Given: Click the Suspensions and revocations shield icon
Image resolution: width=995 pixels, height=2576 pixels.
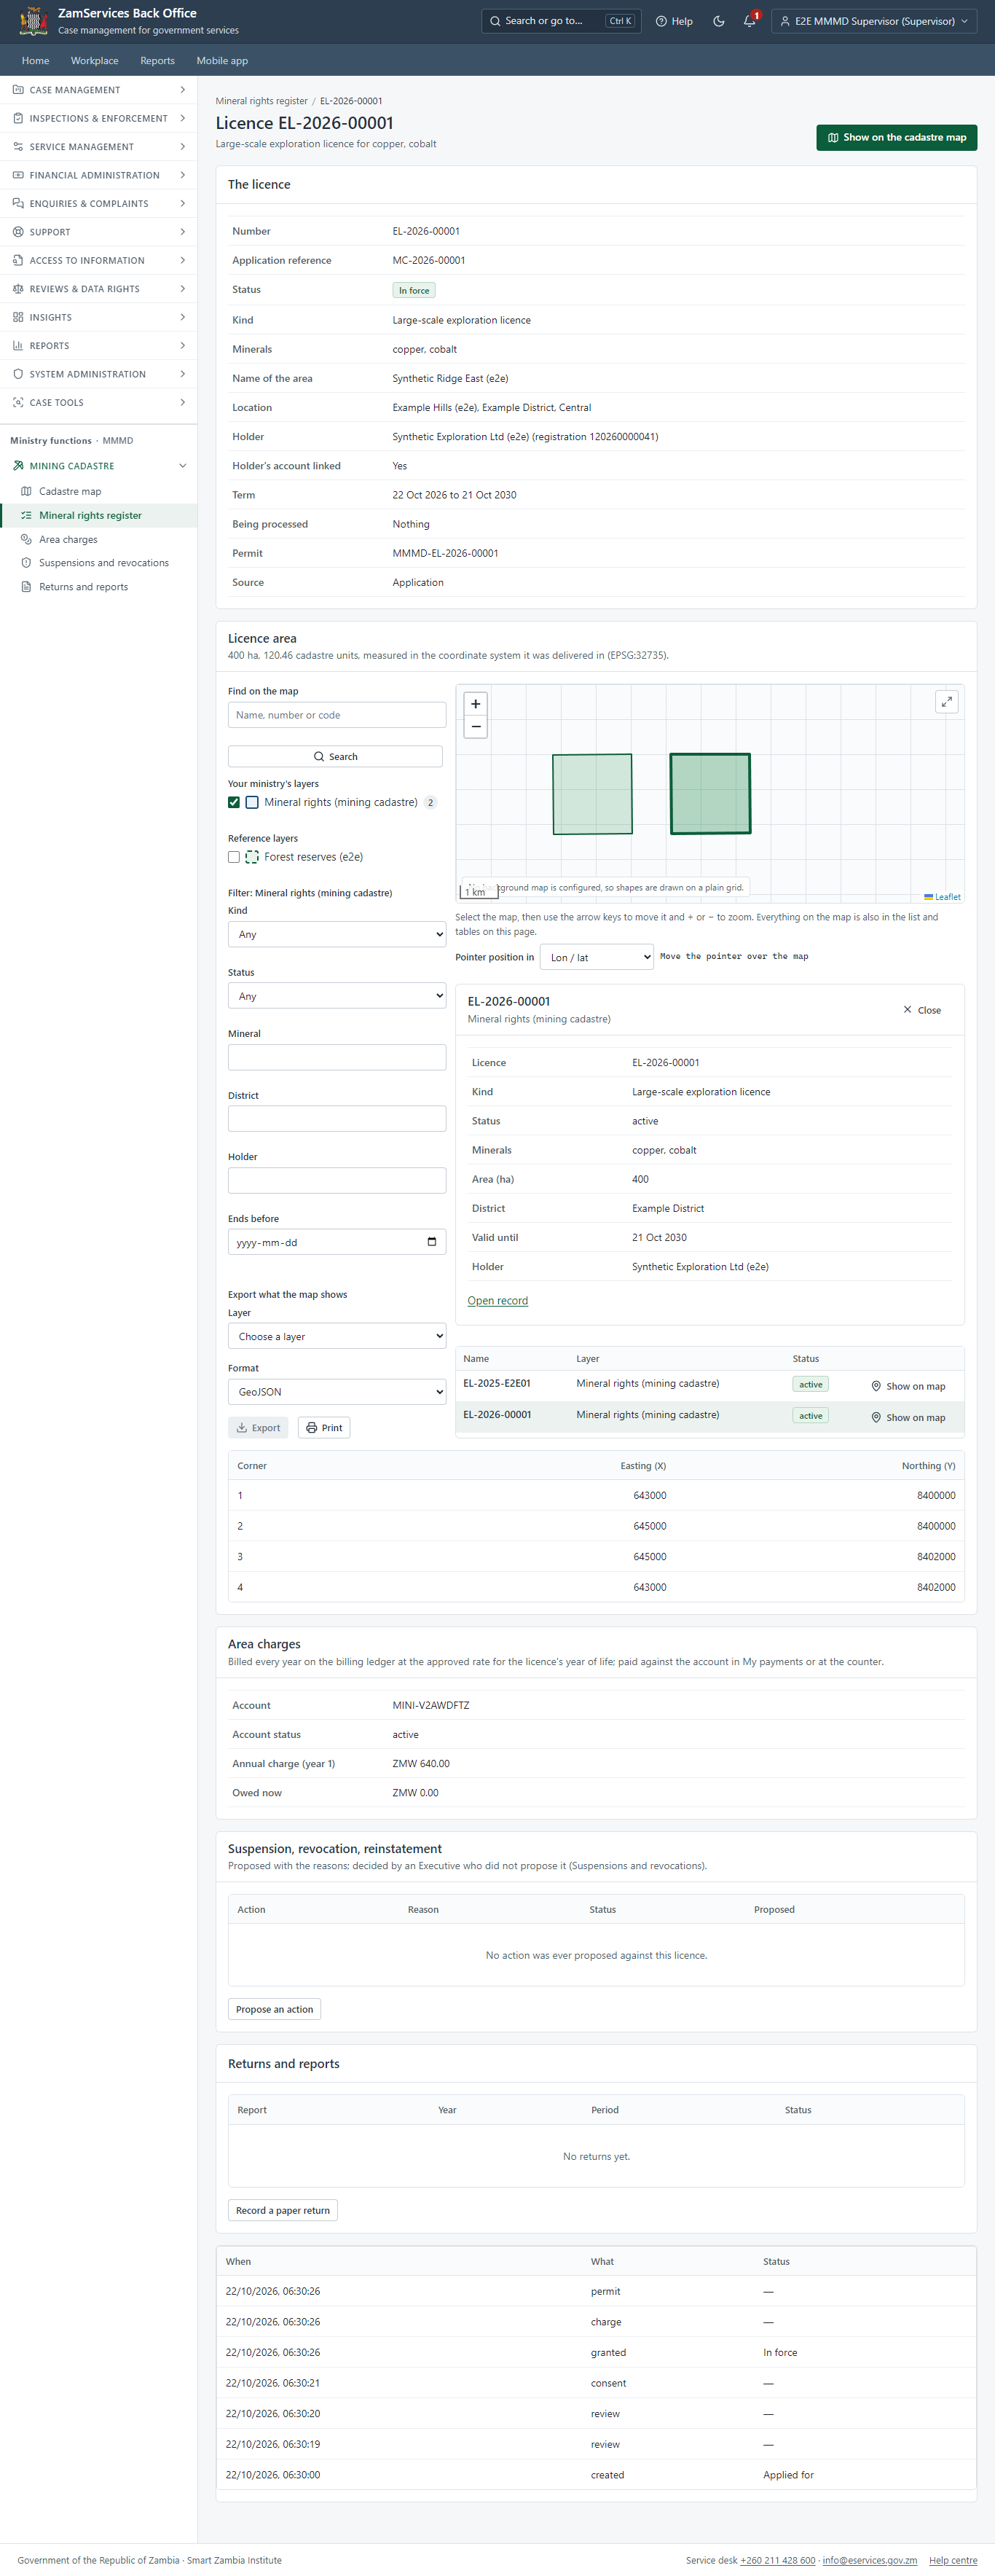Looking at the screenshot, I should [x=26, y=563].
